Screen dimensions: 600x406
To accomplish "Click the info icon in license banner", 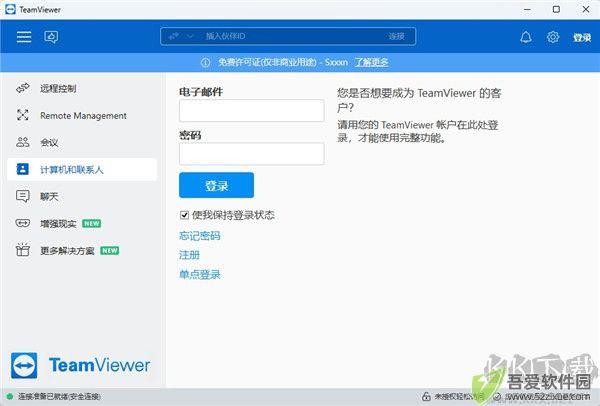I will coord(205,62).
